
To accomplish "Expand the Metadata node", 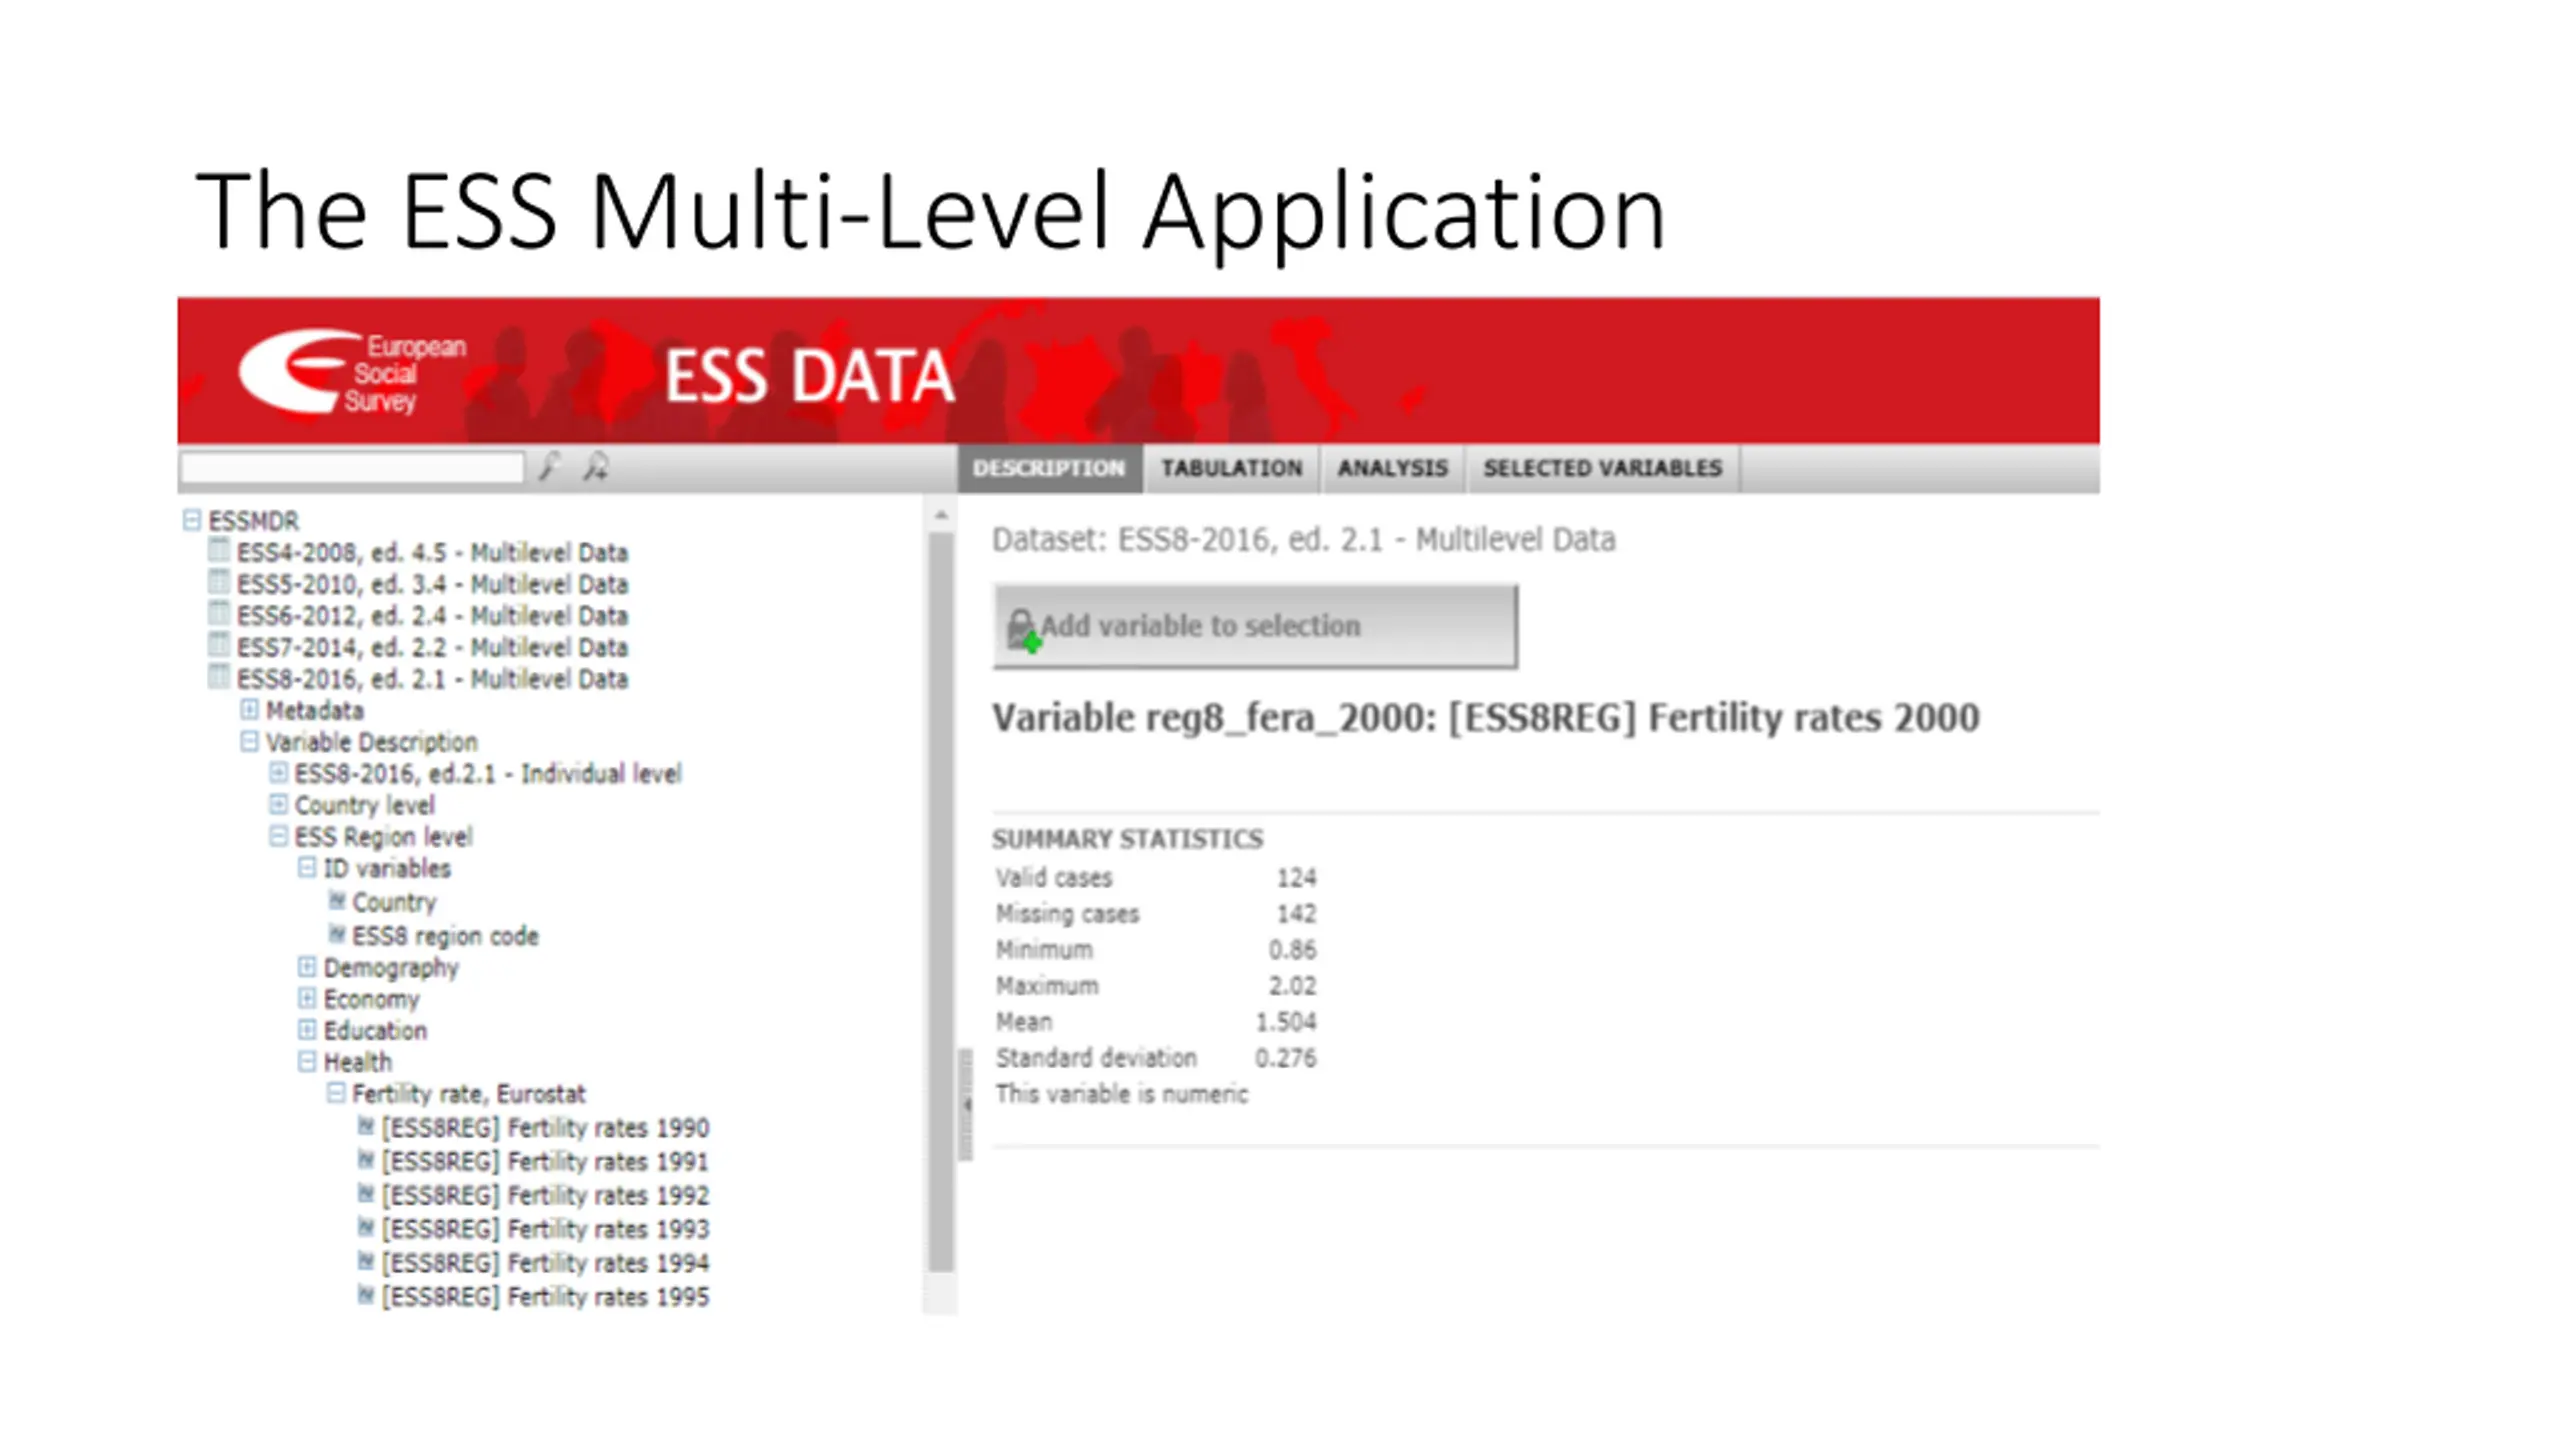I will coord(250,710).
